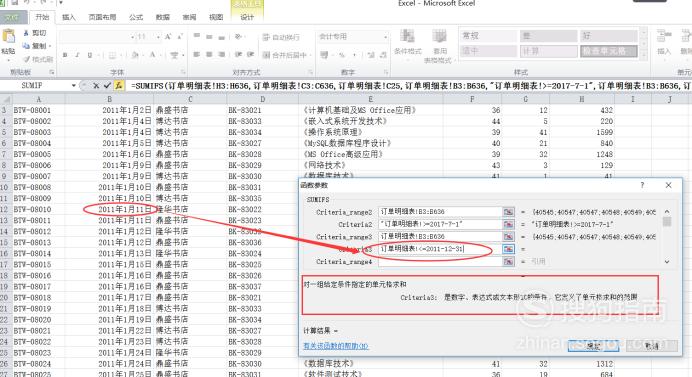692x377 pixels.
Task: Click the center align icon
Action: [x=209, y=55]
